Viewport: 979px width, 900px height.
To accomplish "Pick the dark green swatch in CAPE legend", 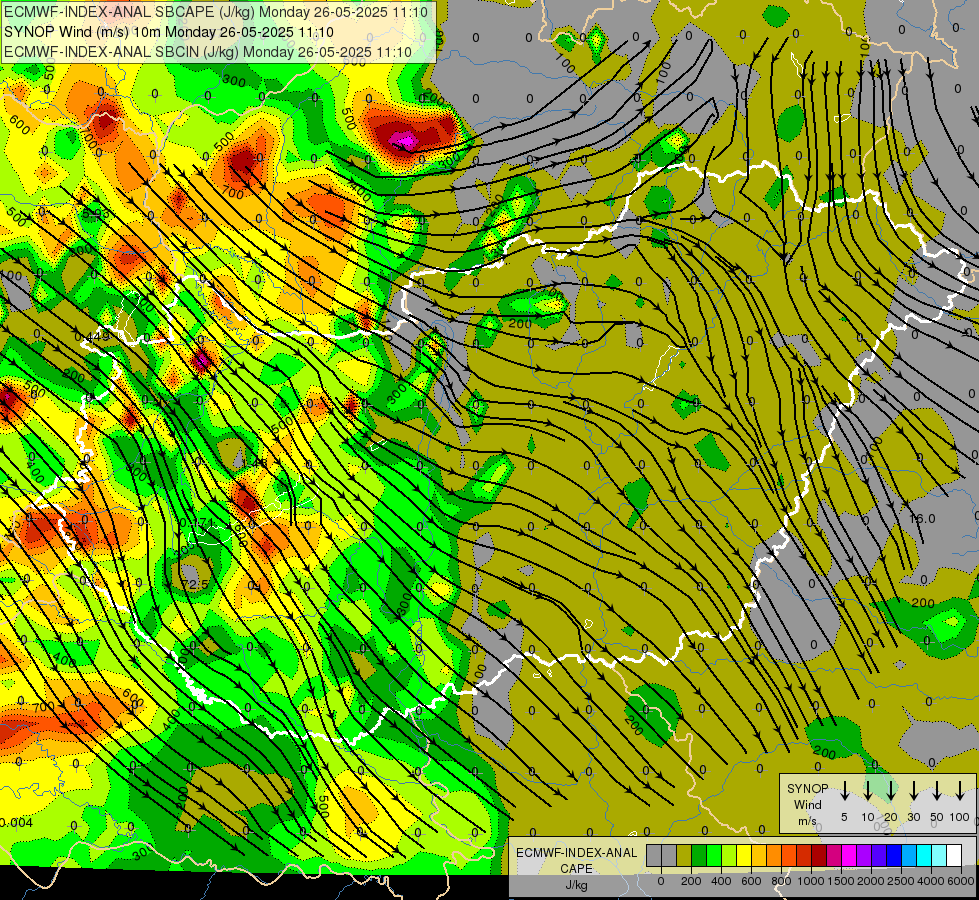I will click(699, 855).
